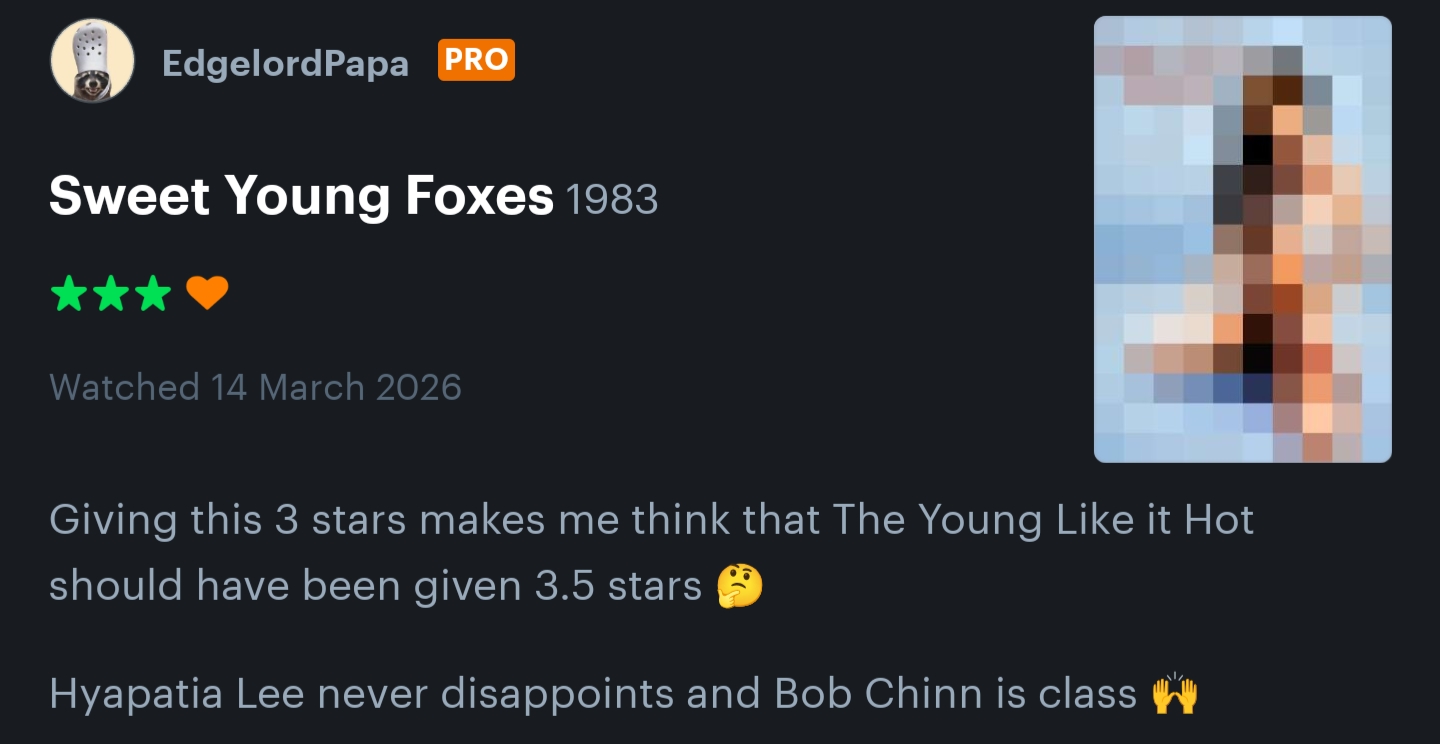Click the Watched 14 March 2026 date

pyautogui.click(x=255, y=387)
